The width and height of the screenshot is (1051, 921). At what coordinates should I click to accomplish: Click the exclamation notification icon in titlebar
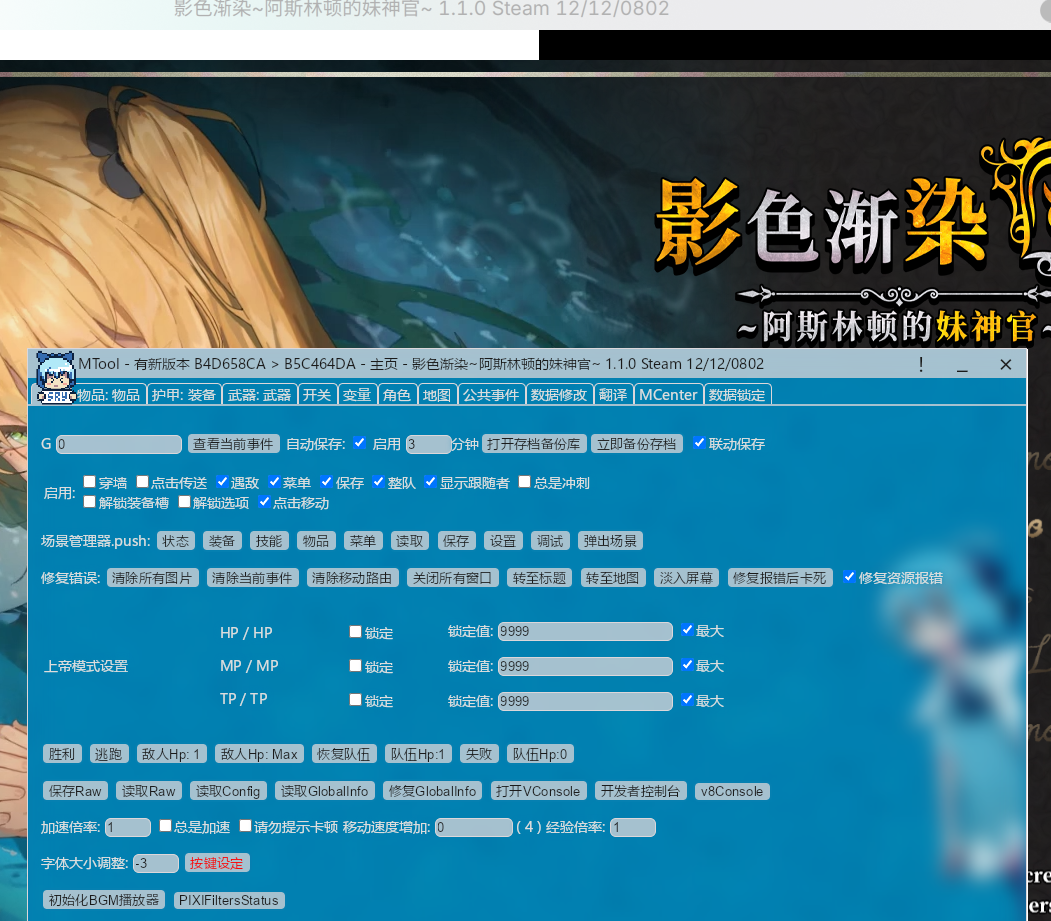coord(921,365)
